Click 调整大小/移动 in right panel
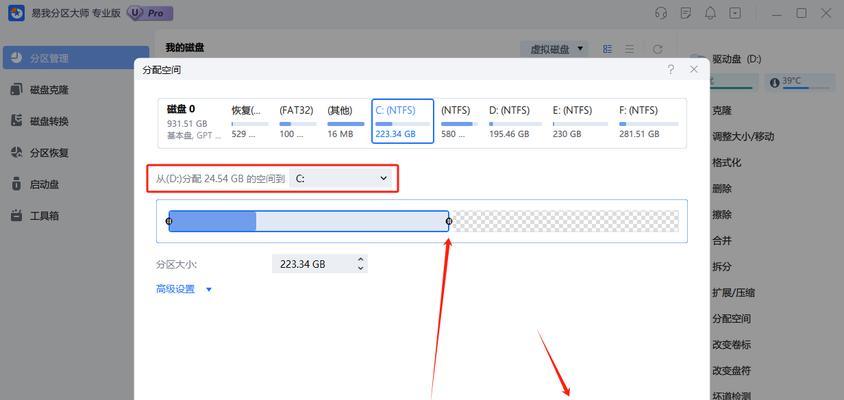This screenshot has height=400, width=844. point(743,137)
